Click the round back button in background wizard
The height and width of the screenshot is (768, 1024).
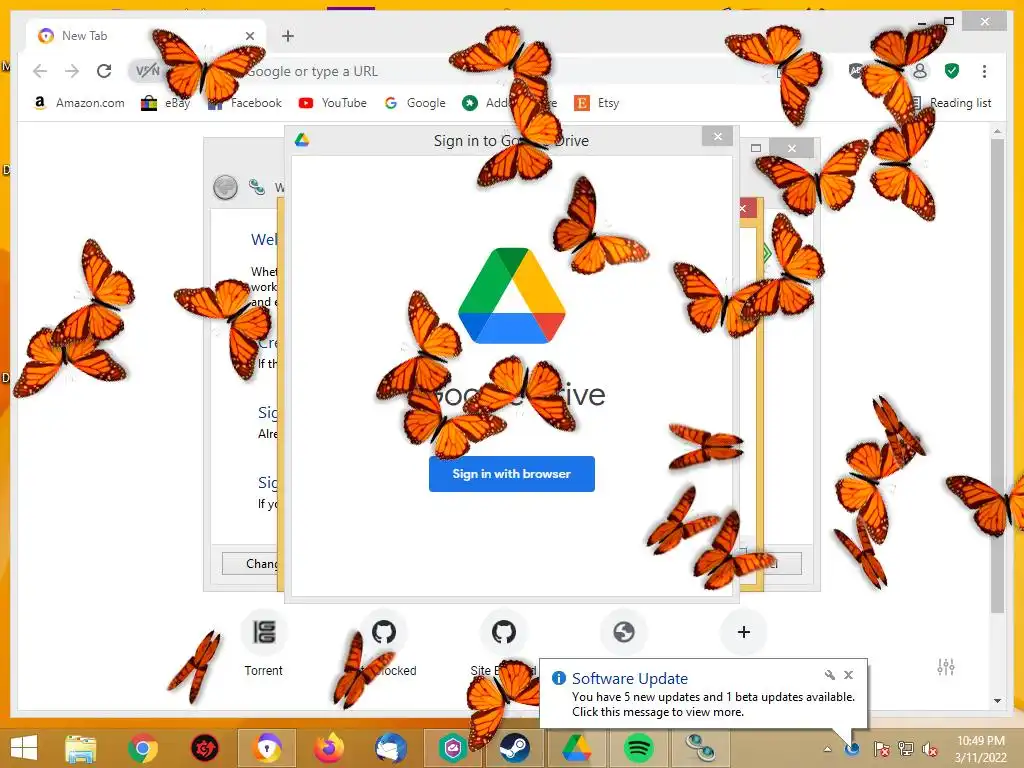click(x=225, y=187)
